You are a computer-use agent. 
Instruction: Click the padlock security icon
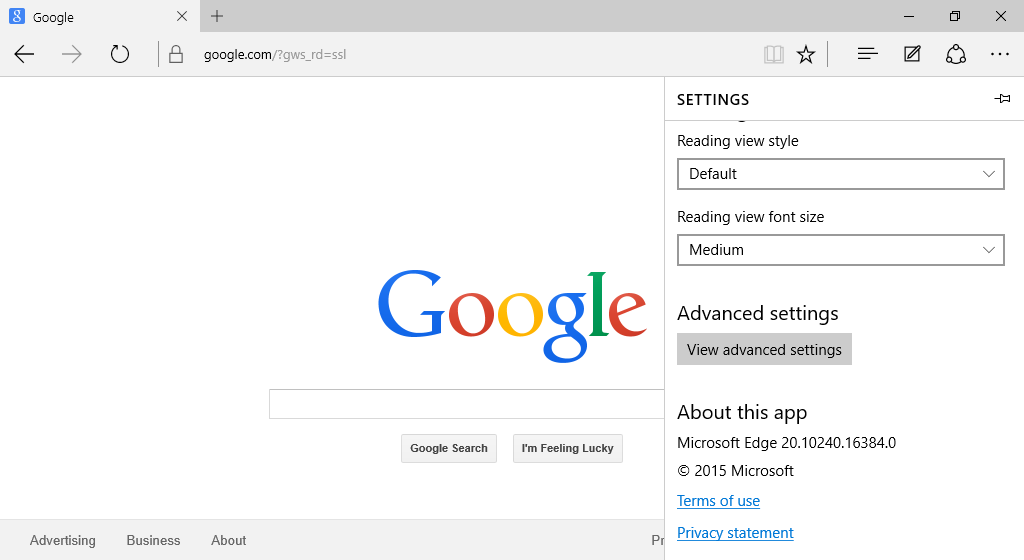176,54
